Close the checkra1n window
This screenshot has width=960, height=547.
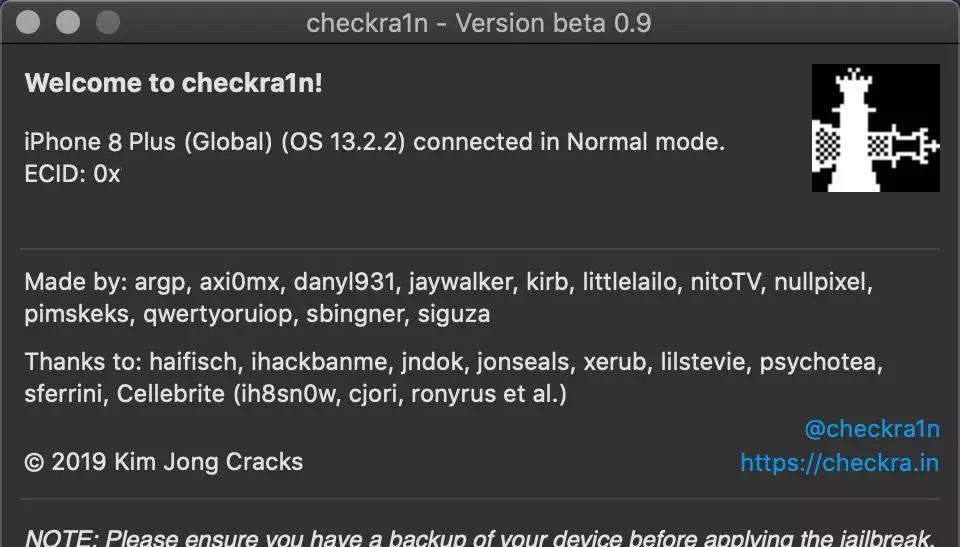[28, 23]
